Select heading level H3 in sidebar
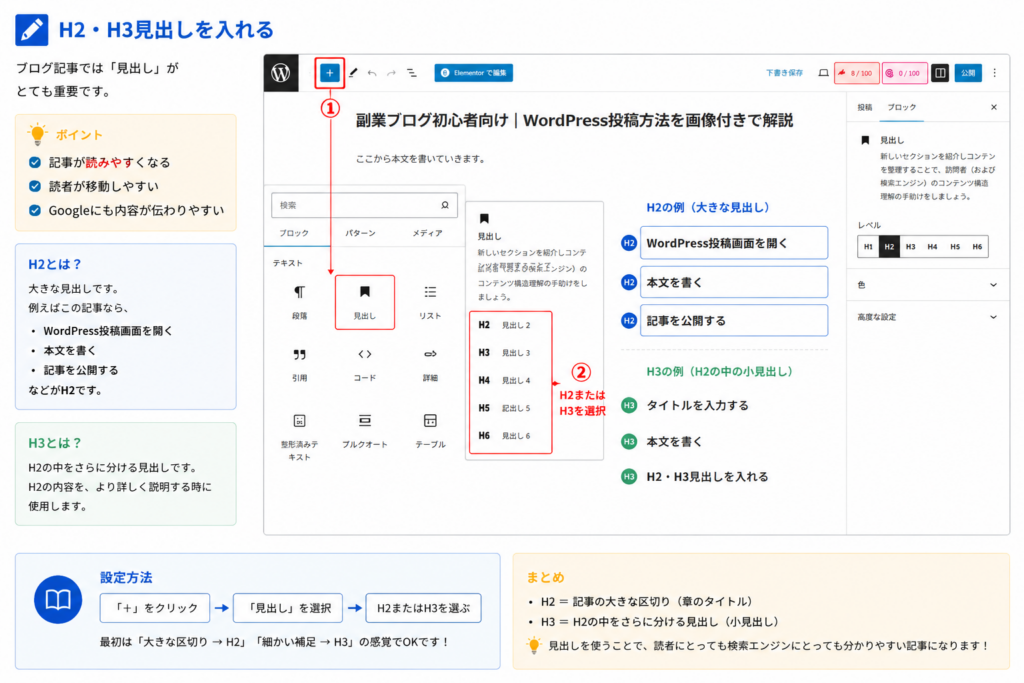This screenshot has height=683, width=1024. [x=910, y=247]
